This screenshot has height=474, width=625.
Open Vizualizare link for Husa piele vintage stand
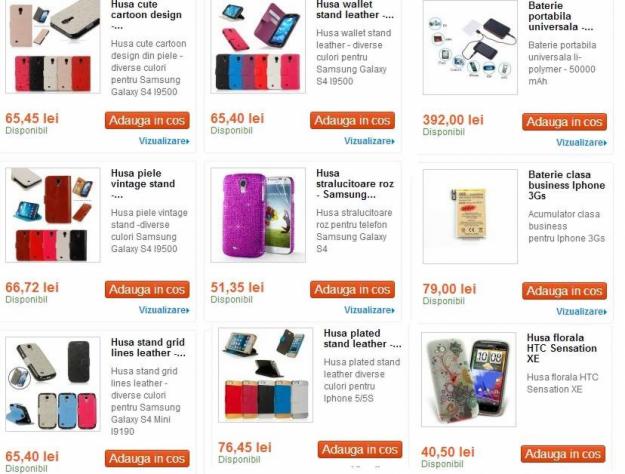[x=164, y=310]
